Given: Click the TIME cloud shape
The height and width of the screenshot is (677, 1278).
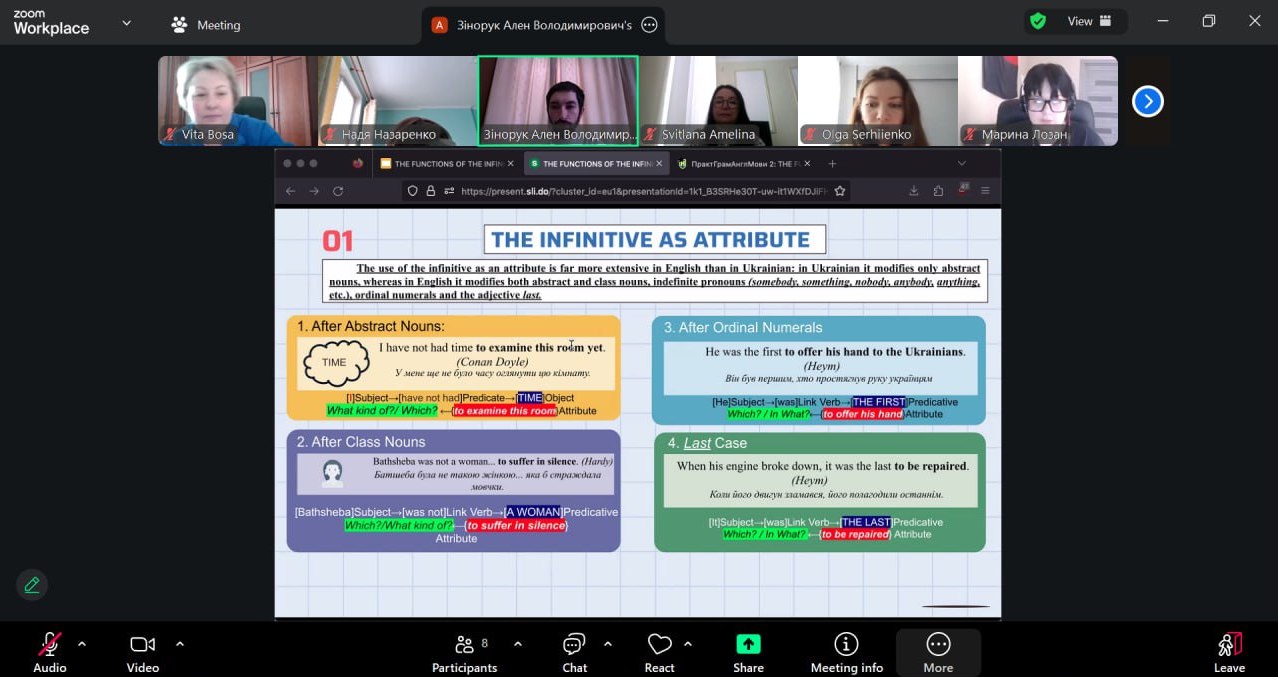Looking at the screenshot, I should [334, 362].
